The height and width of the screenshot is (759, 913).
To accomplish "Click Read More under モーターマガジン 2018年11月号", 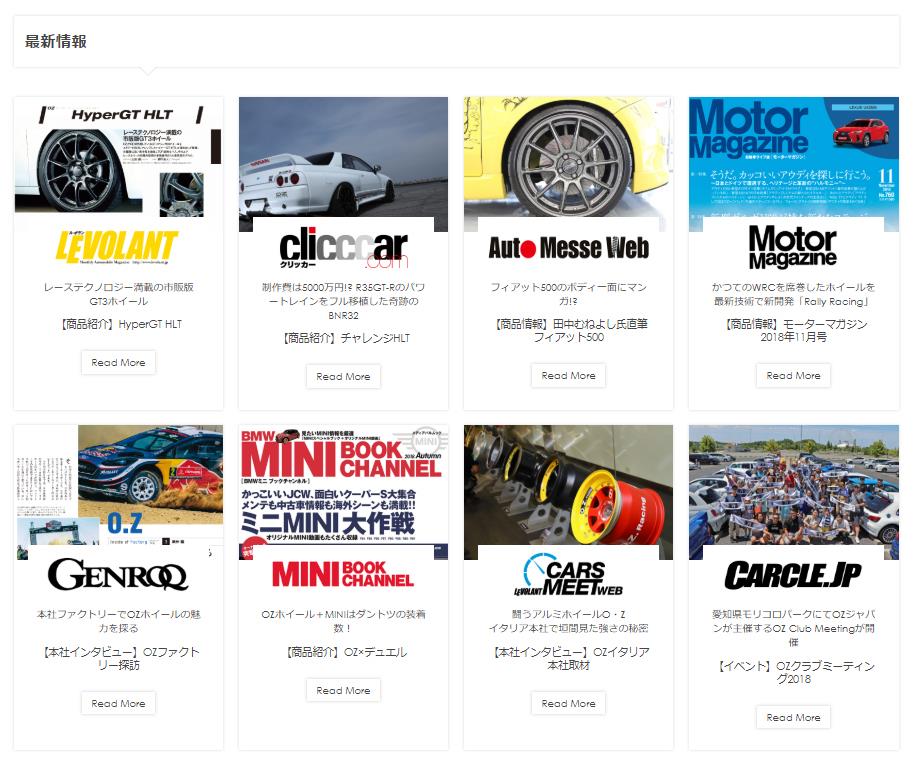I will click(794, 375).
